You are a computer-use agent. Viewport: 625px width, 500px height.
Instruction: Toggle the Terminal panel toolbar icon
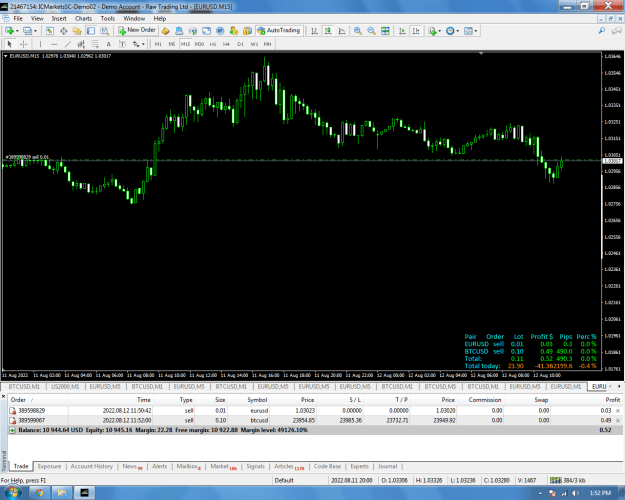91,31
